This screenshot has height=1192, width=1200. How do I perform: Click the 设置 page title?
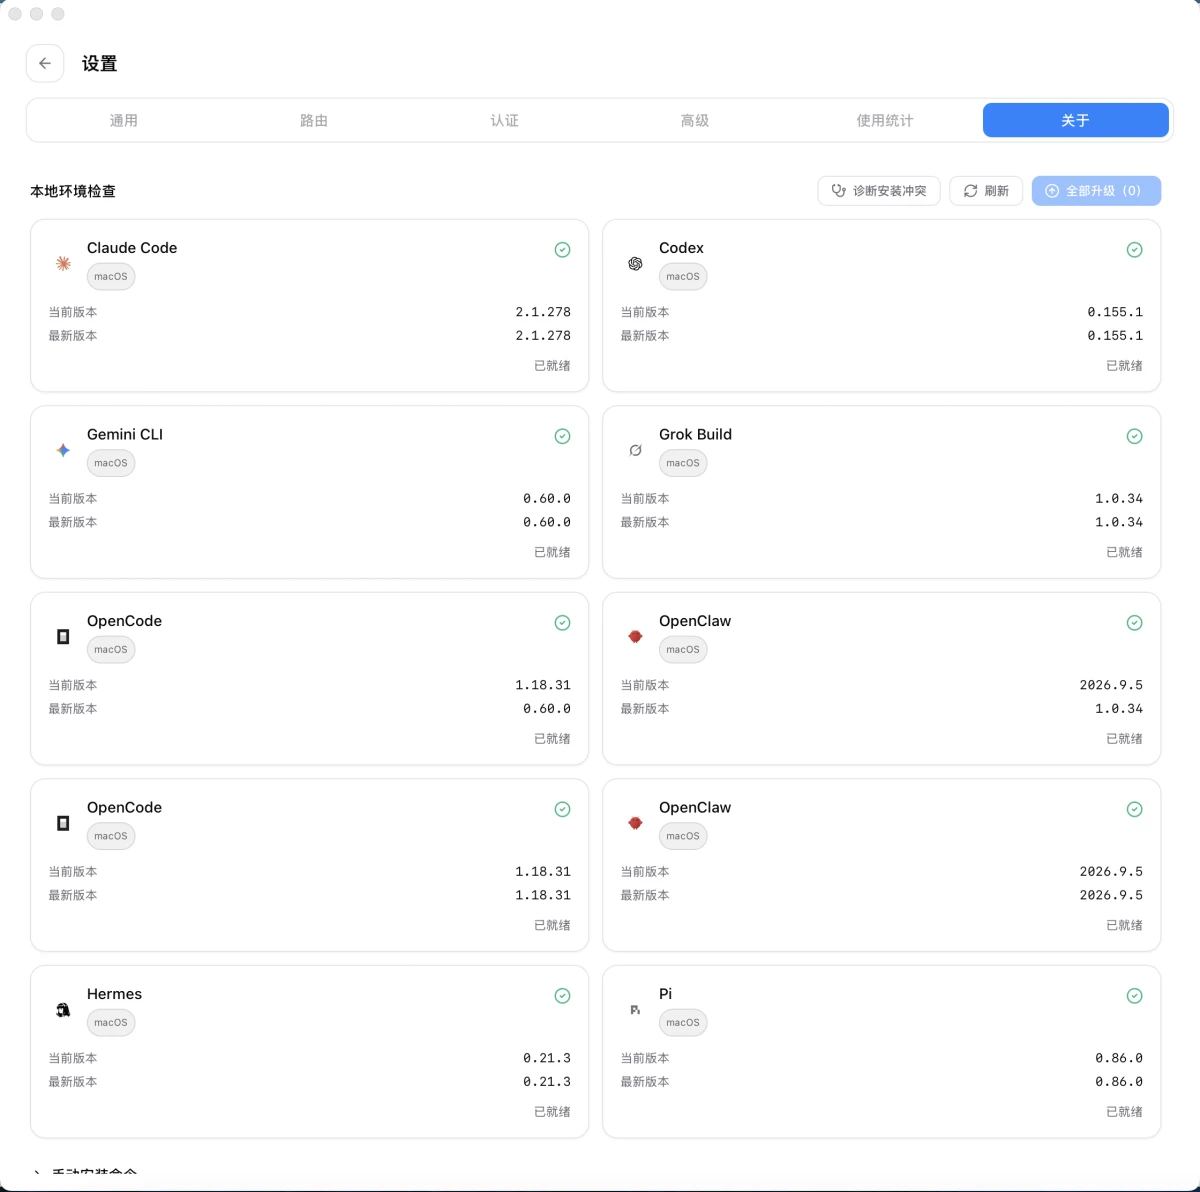pos(99,64)
